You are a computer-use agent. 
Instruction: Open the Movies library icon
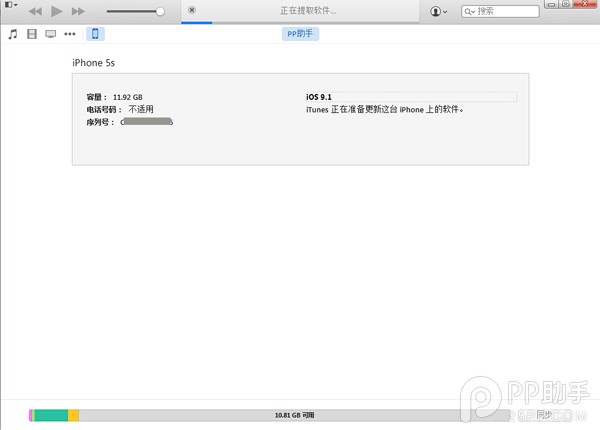pos(32,34)
